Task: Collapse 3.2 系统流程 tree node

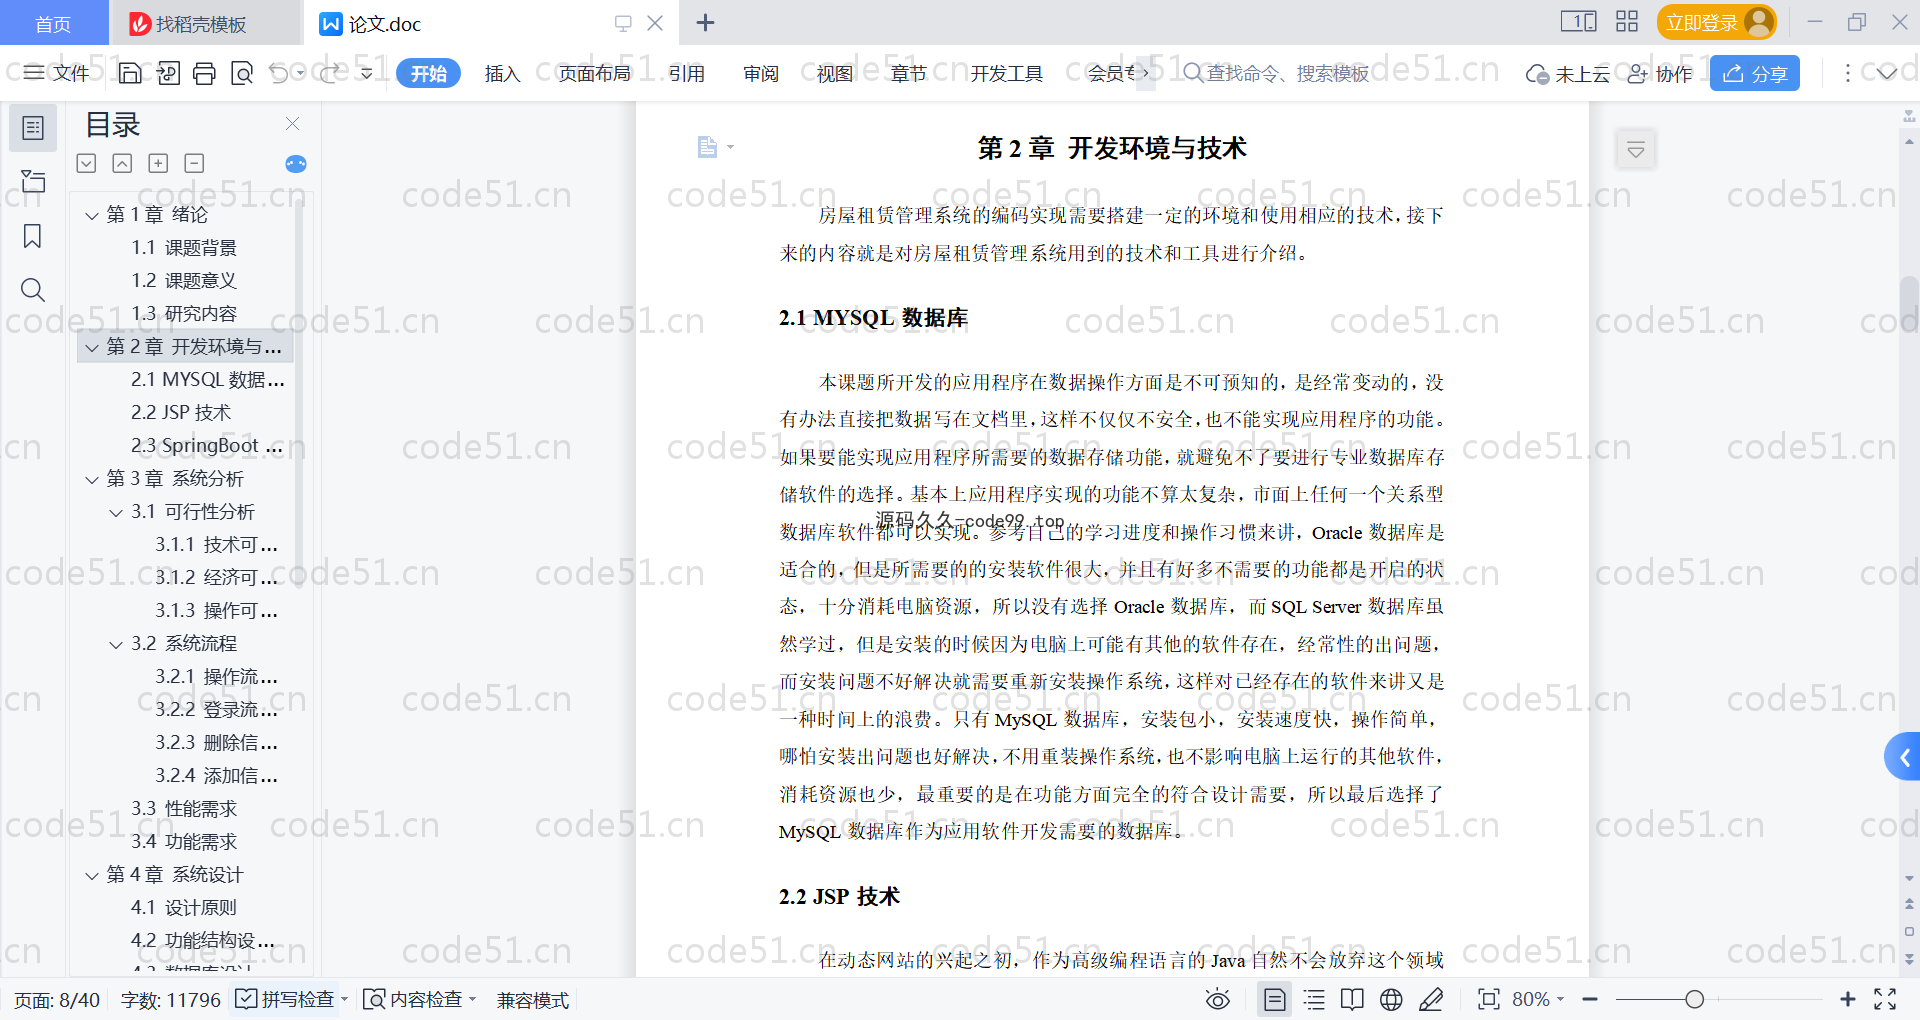Action: (x=116, y=644)
